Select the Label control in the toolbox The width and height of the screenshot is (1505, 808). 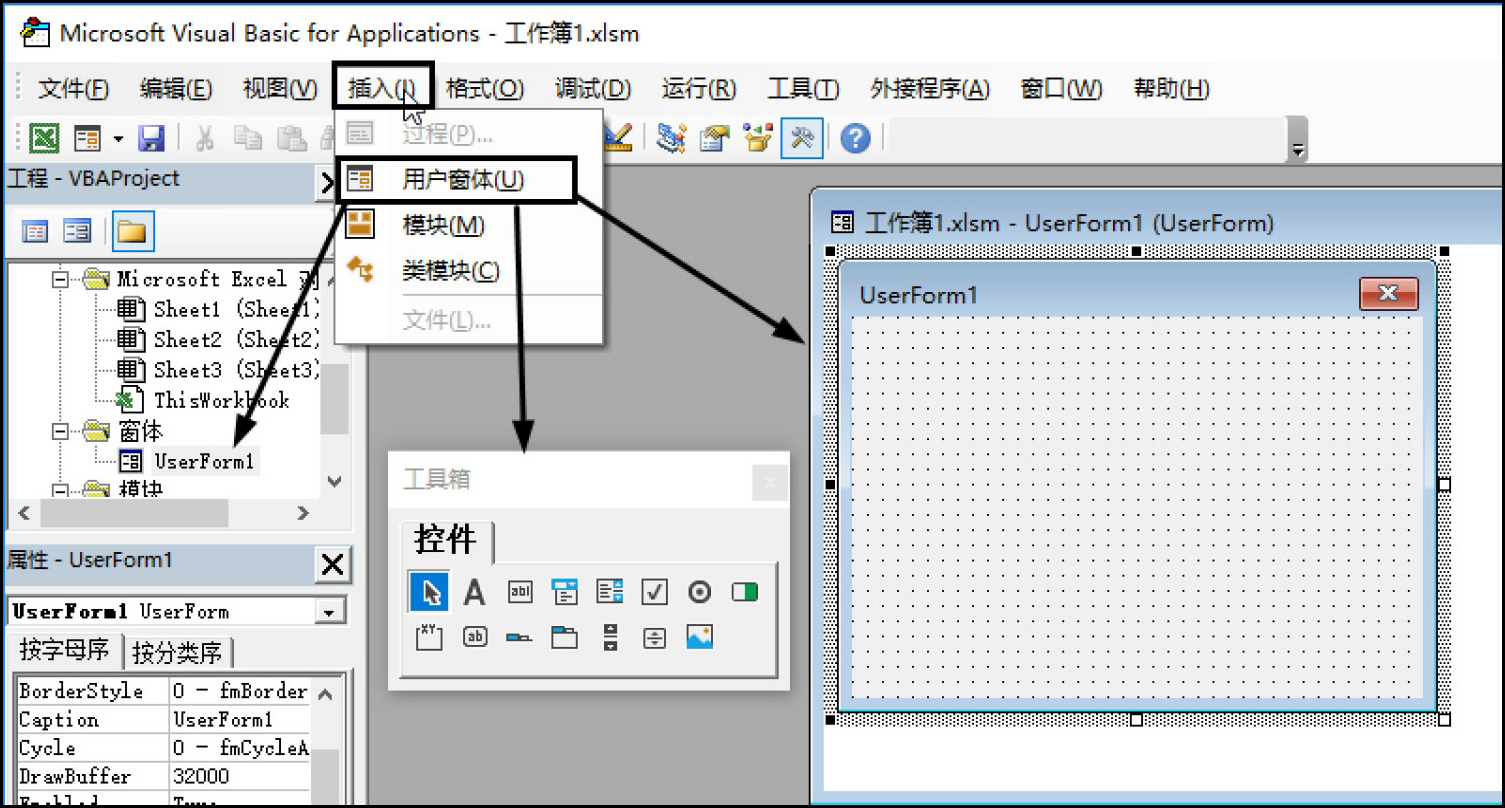474,592
